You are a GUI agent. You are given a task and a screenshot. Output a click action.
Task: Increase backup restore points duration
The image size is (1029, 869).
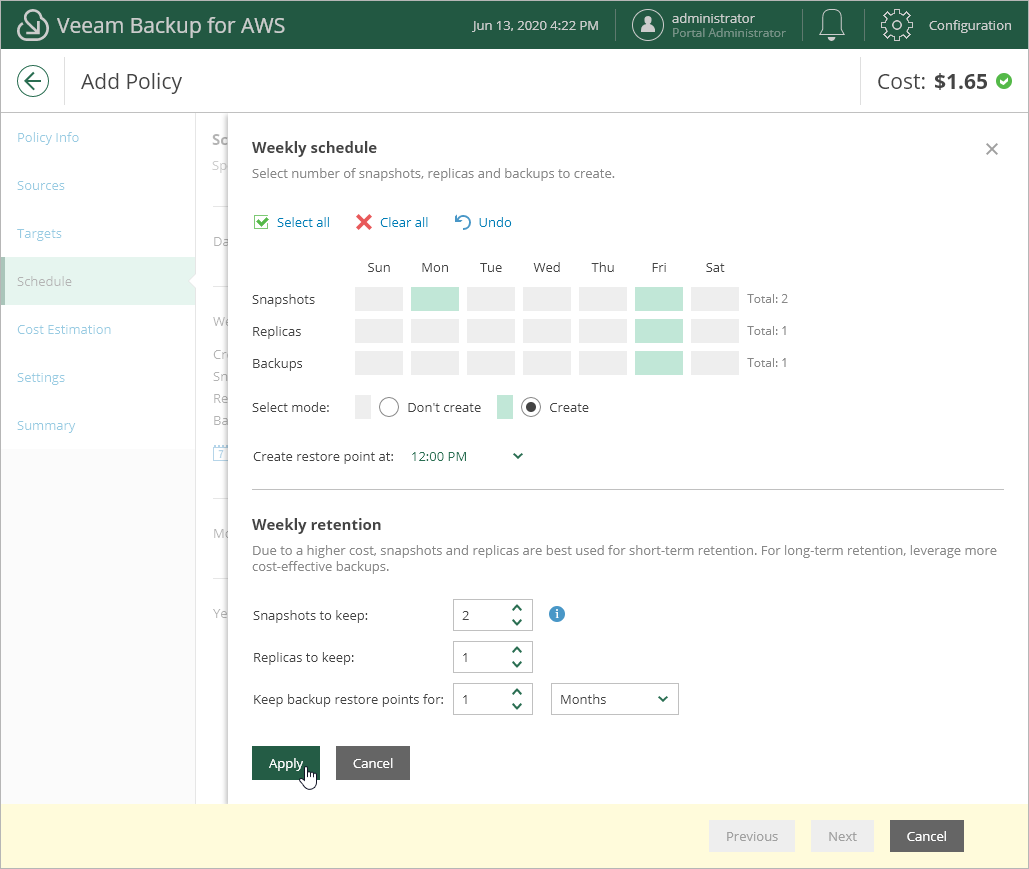click(517, 692)
